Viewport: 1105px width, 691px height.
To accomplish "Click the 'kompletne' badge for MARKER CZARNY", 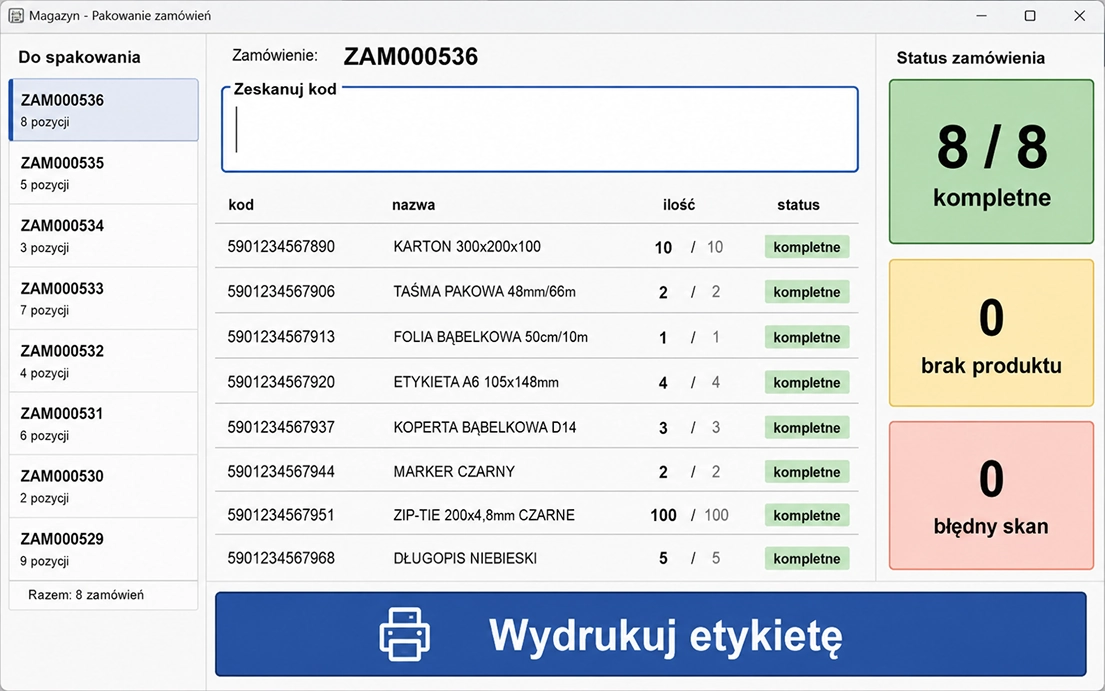I will click(807, 472).
